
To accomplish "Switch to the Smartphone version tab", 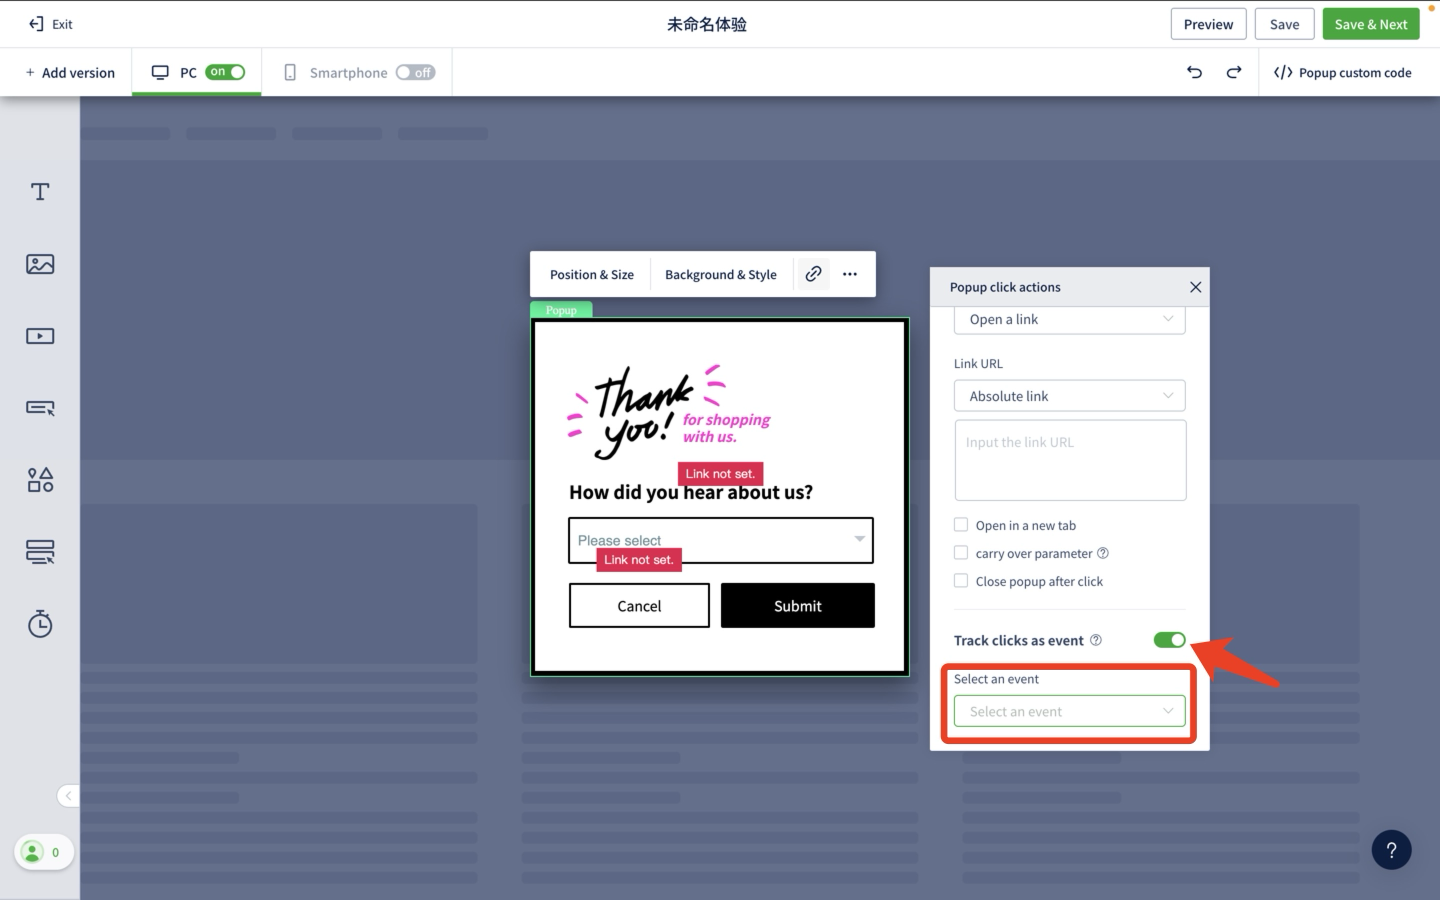I will pos(357,72).
